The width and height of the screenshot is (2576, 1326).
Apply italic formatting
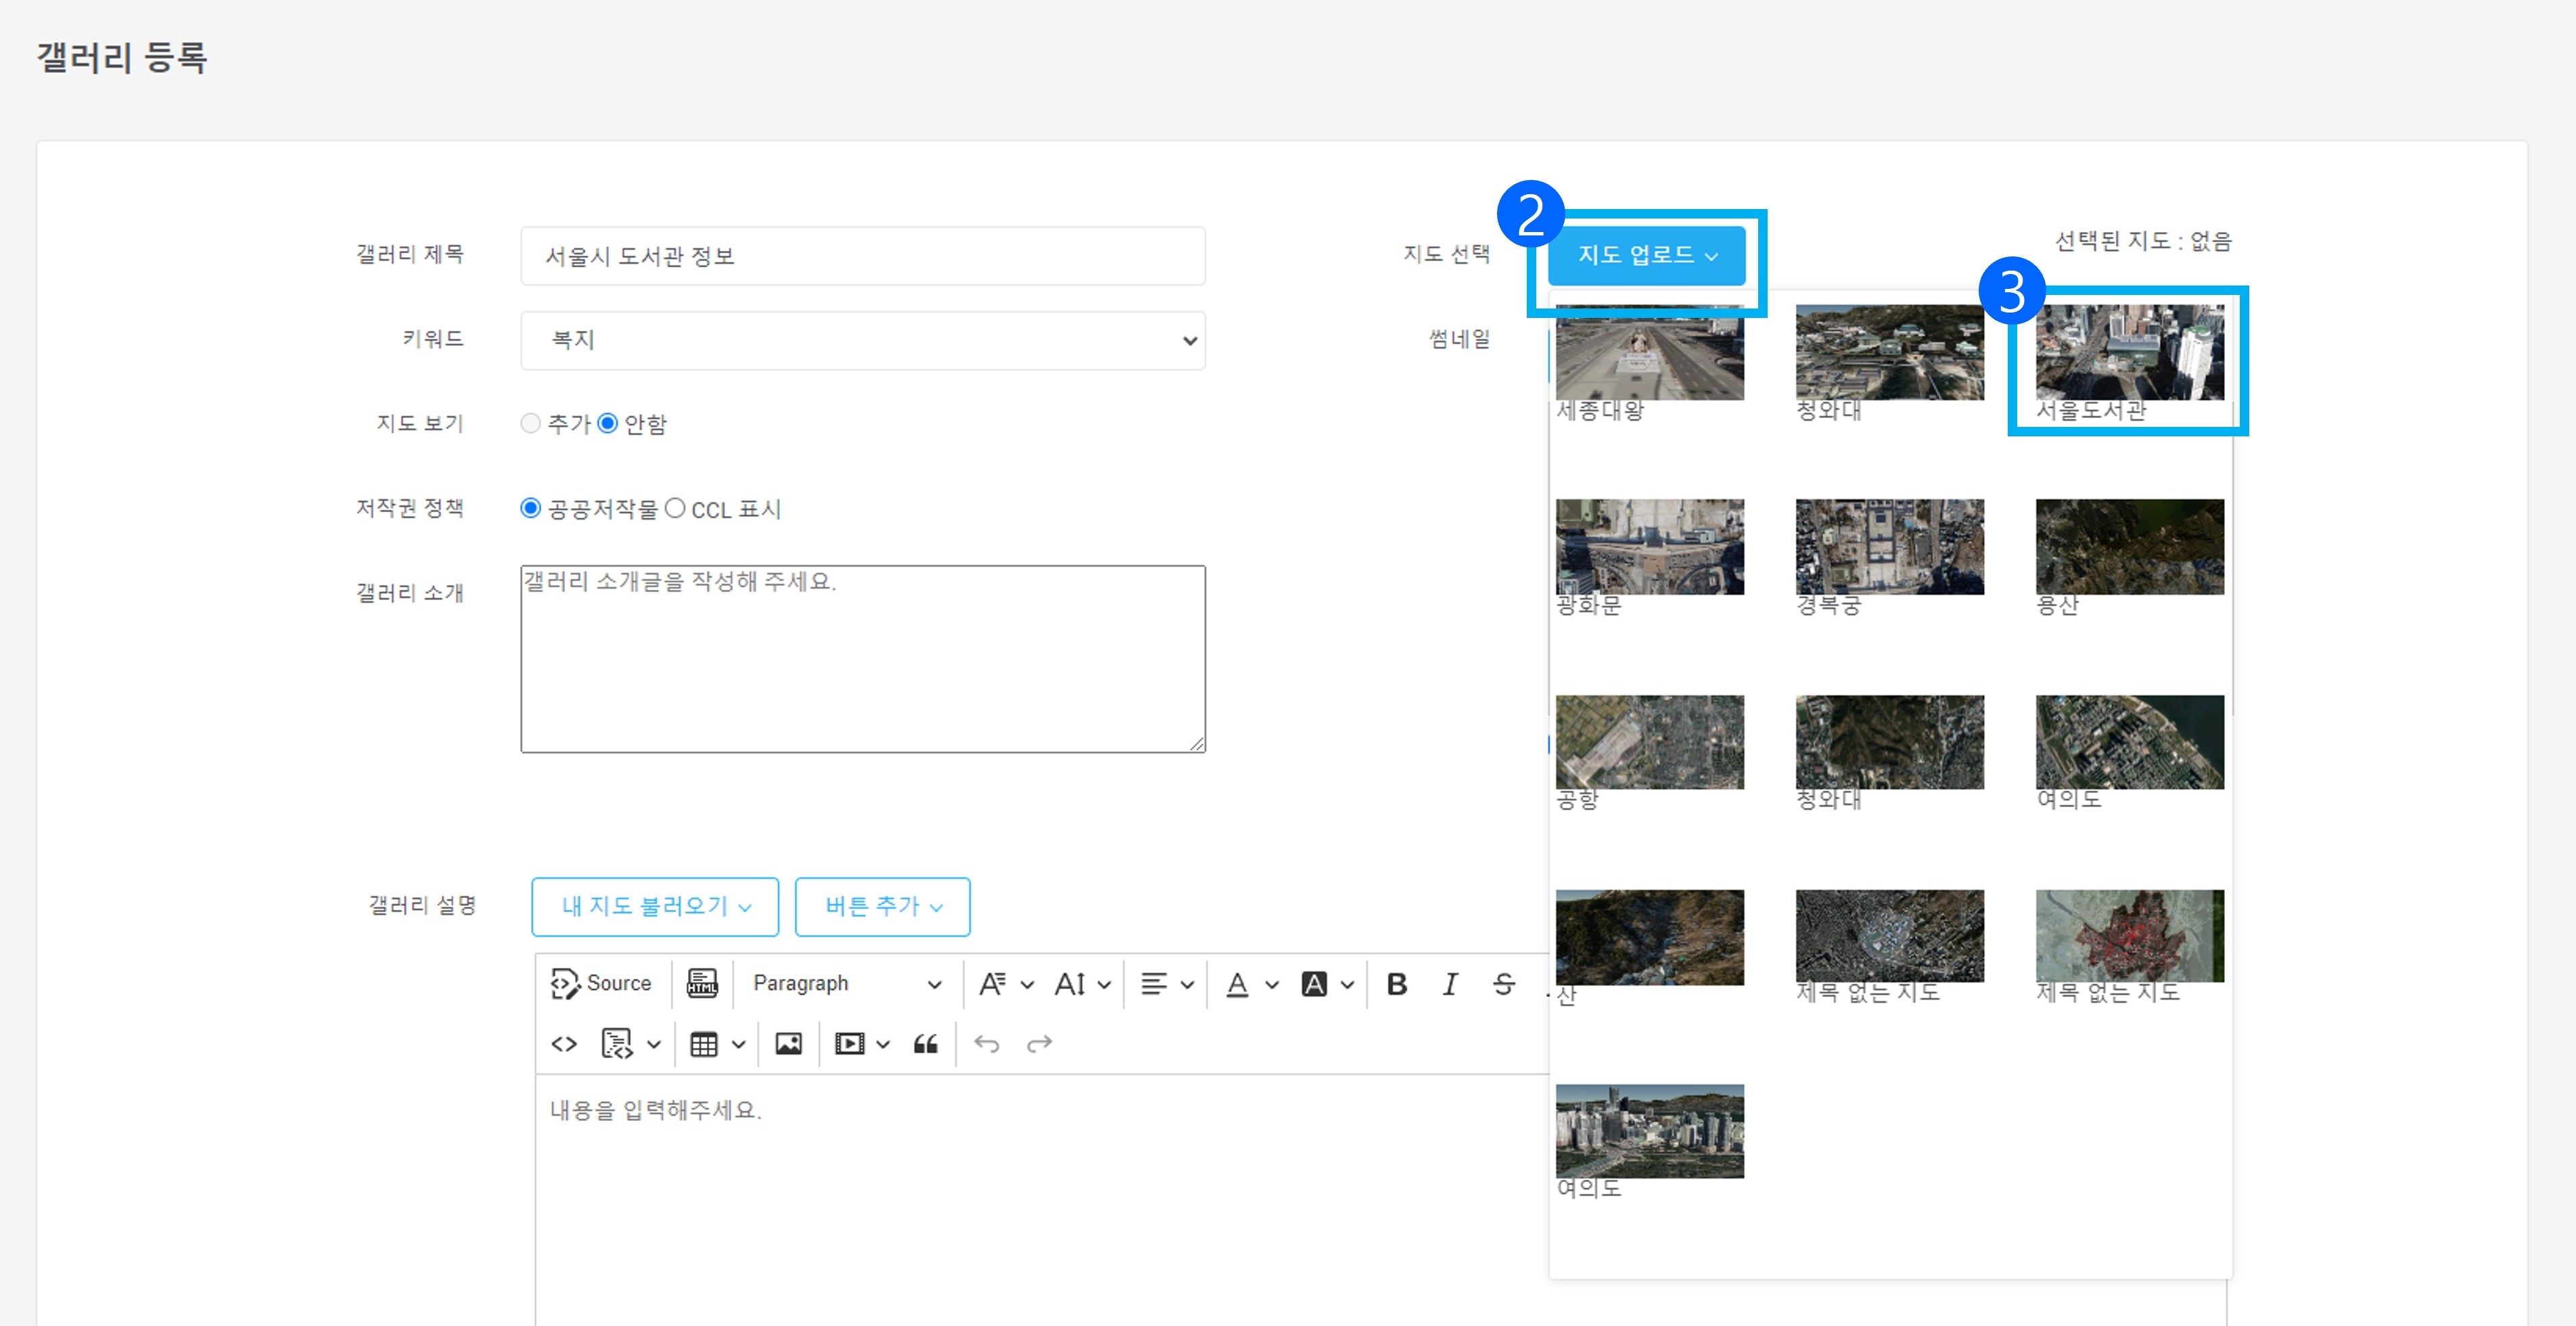pos(1449,984)
